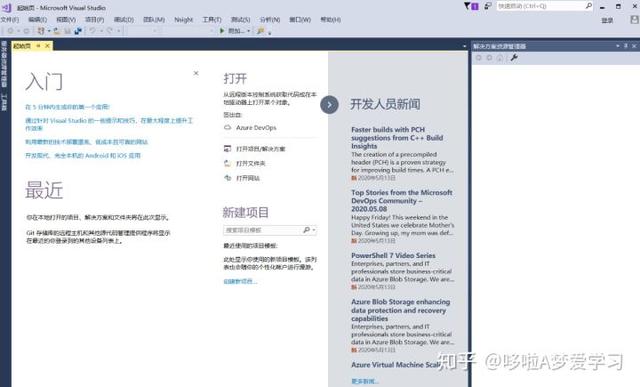The image size is (640, 387).
Task: Open Top Stories DevOps Community article
Action: (402, 200)
